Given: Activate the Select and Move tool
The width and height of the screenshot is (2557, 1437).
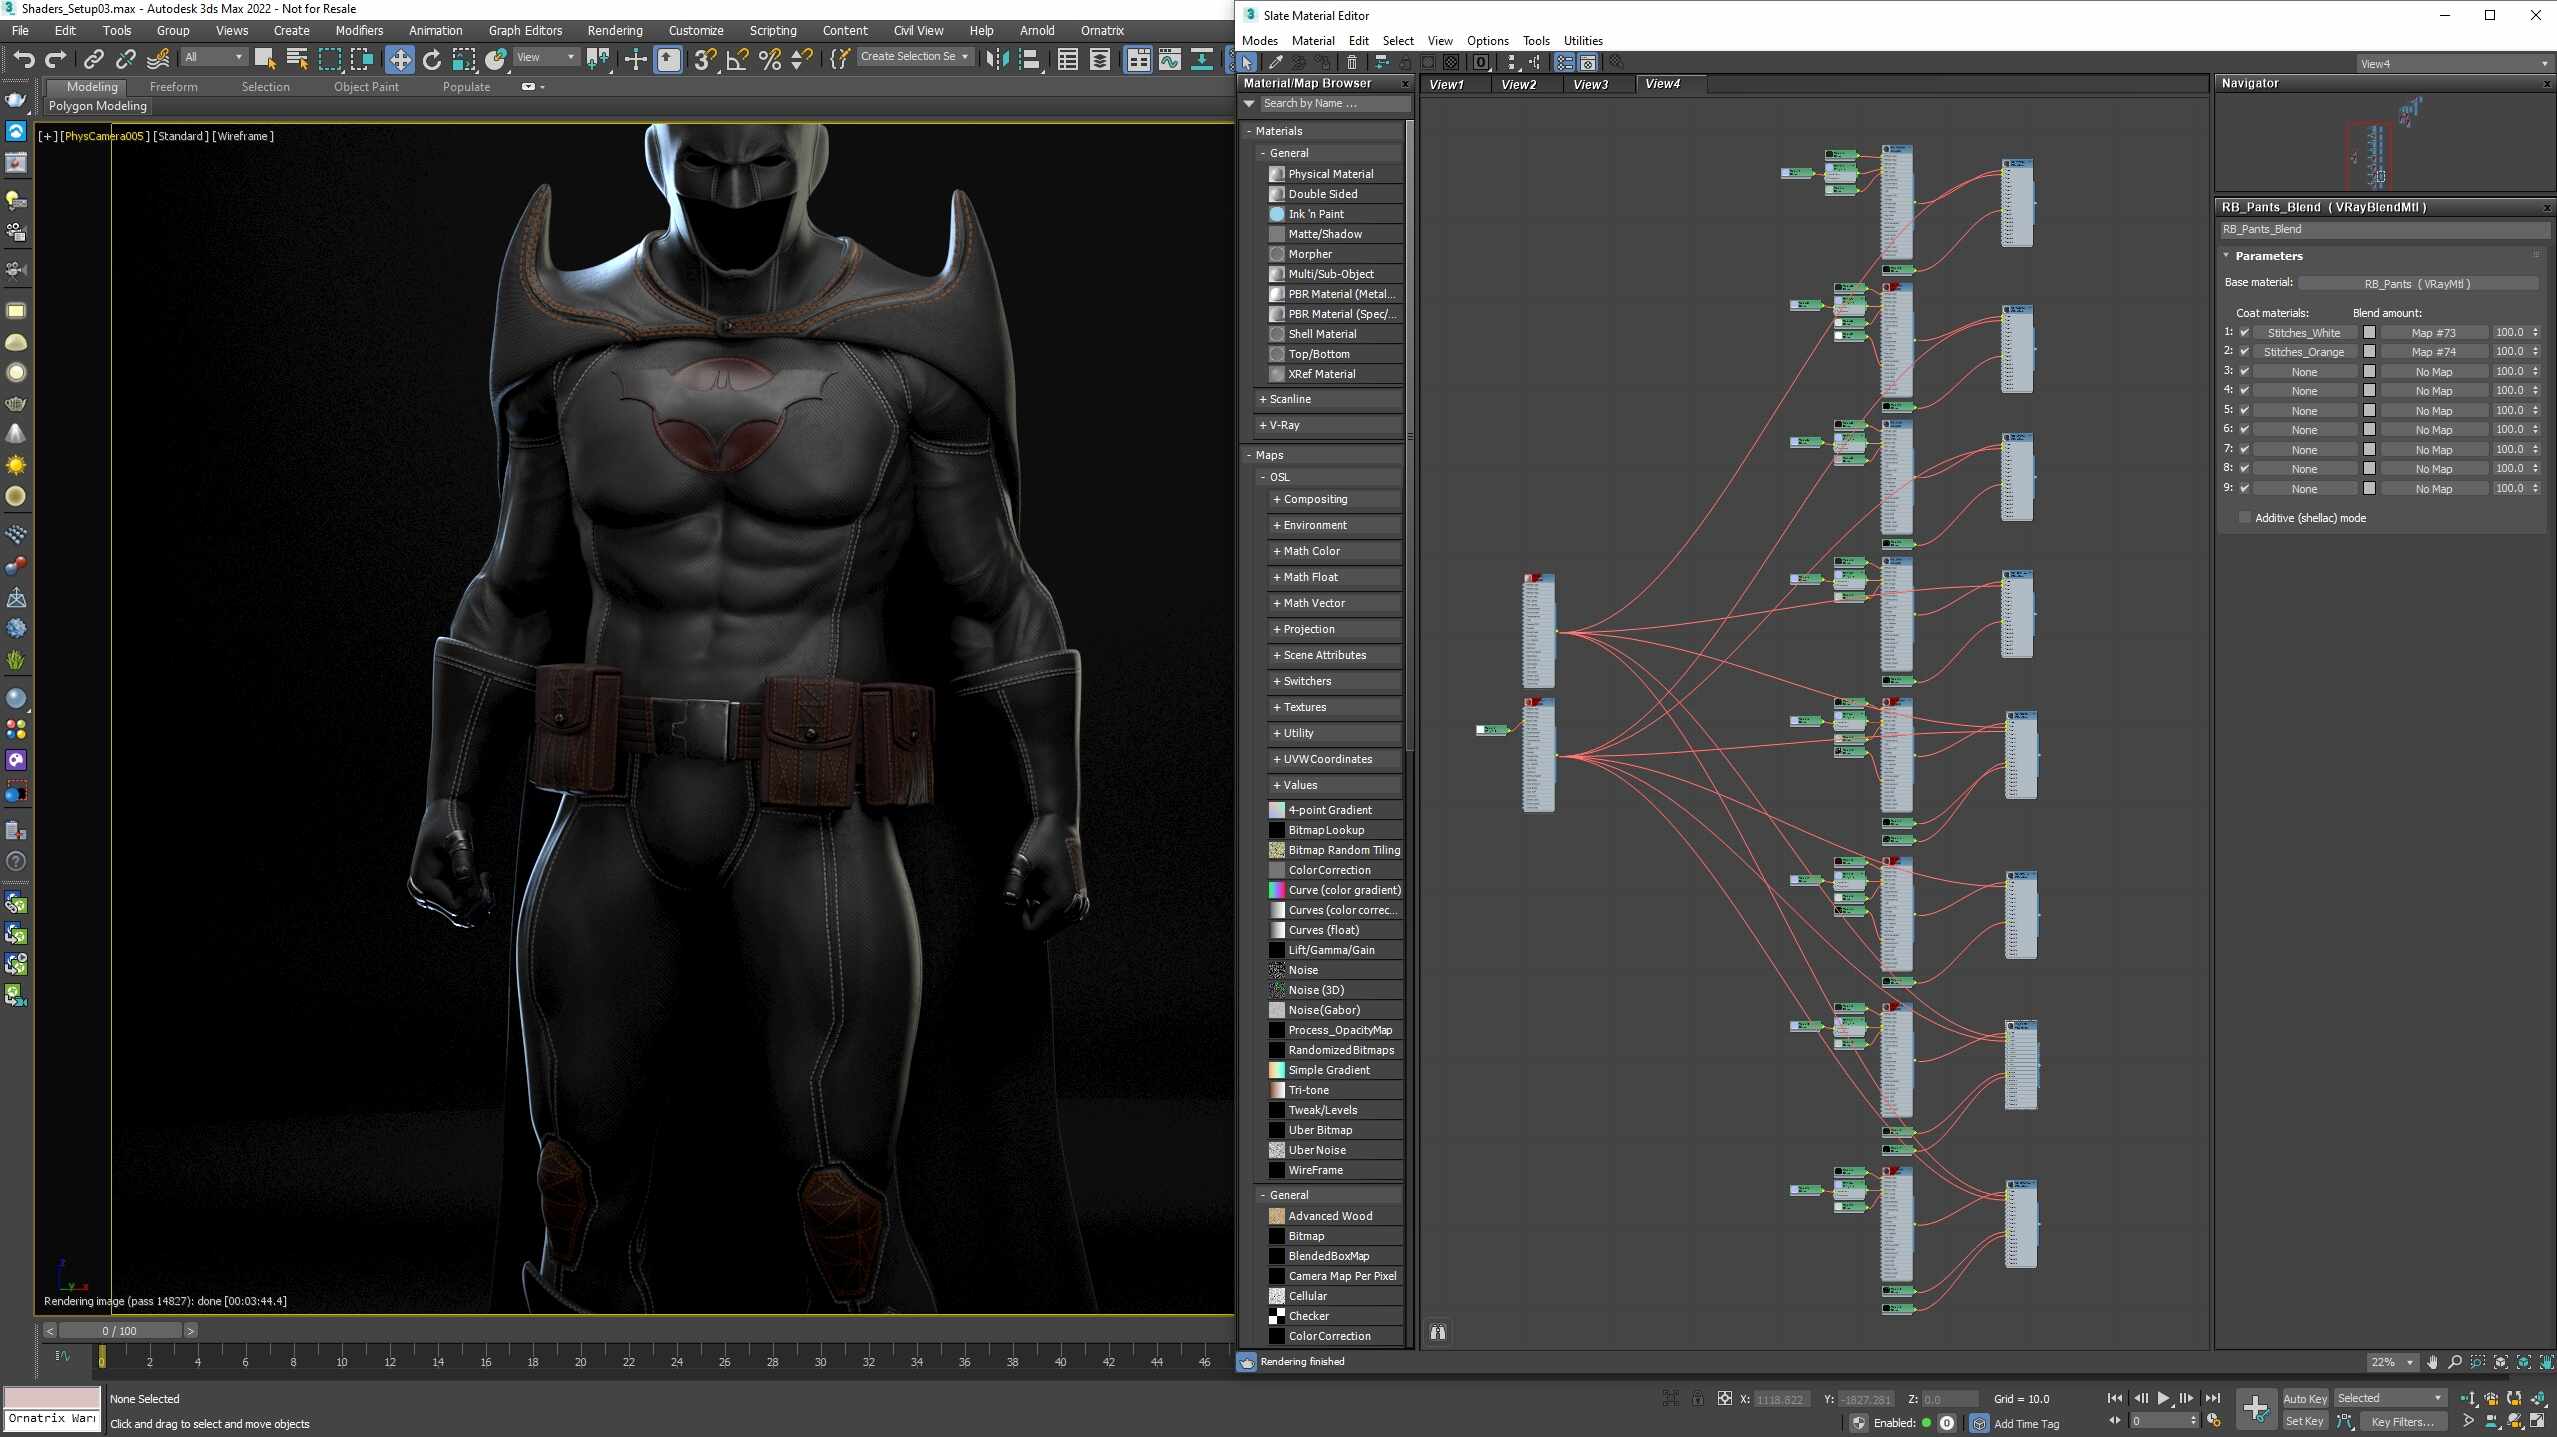Looking at the screenshot, I should coord(399,59).
